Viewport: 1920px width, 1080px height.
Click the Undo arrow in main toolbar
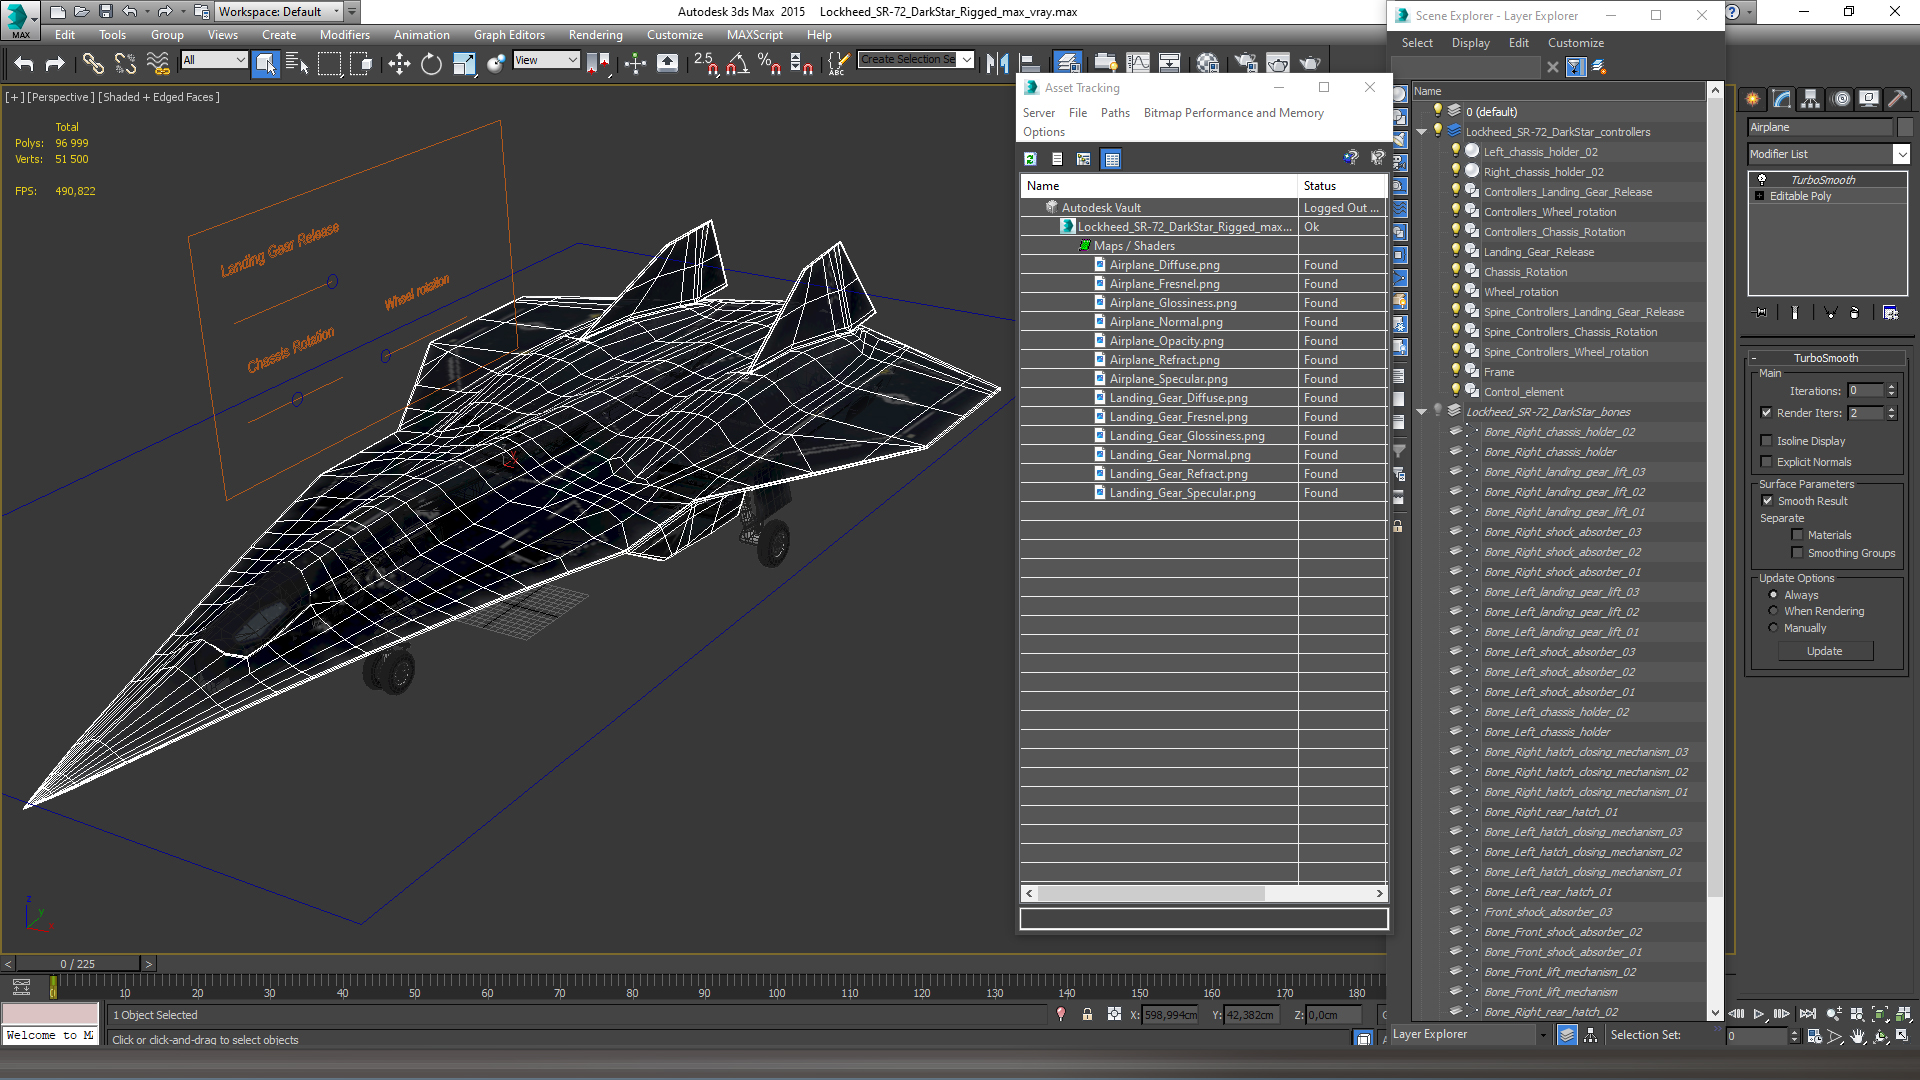[24, 64]
